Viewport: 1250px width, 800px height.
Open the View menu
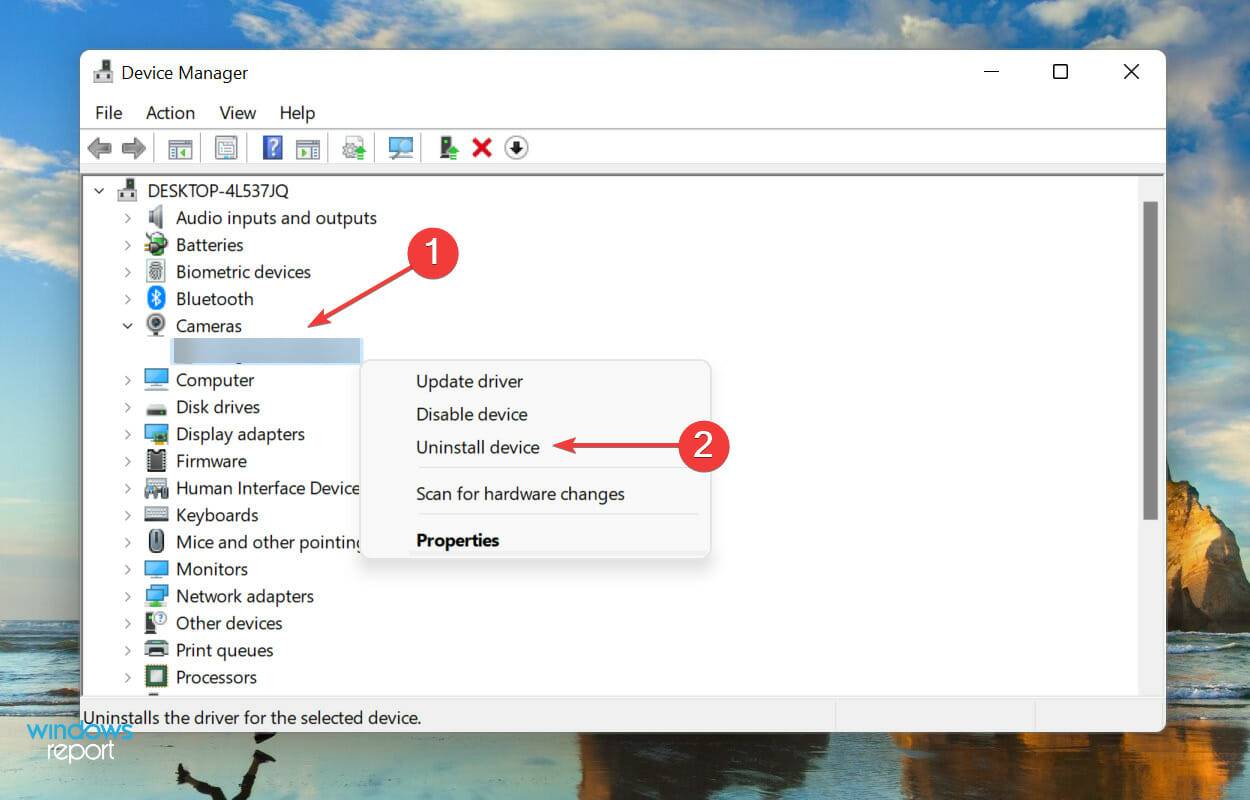coord(237,113)
